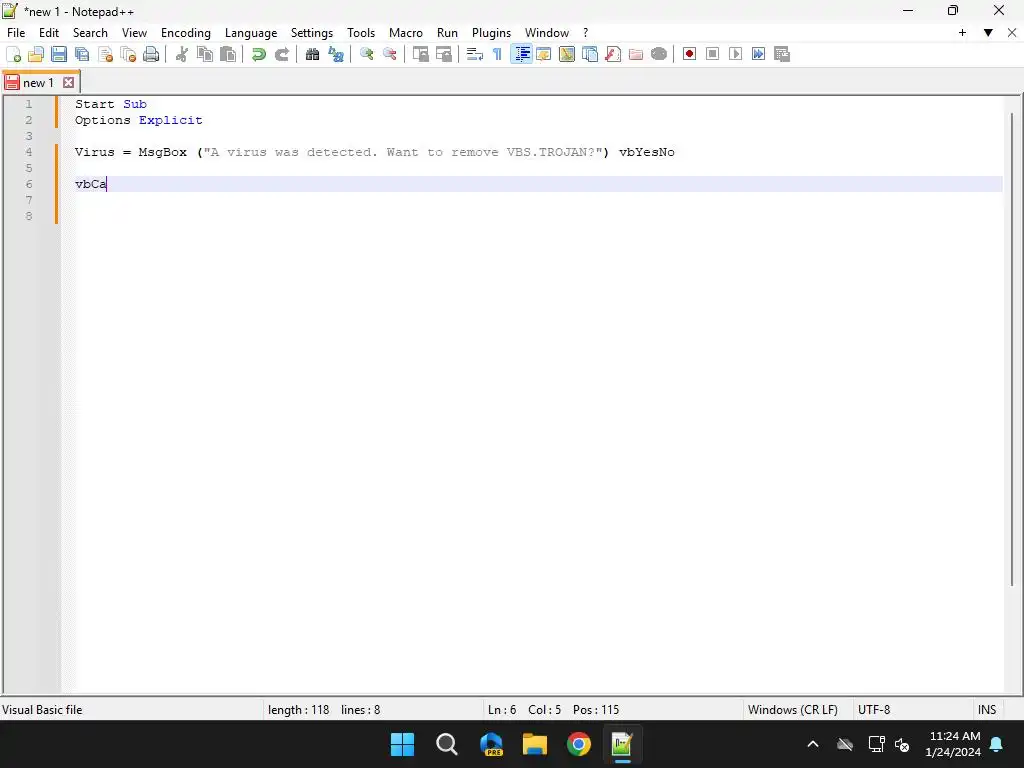Open the Macro menu
The height and width of the screenshot is (768, 1024).
406,33
